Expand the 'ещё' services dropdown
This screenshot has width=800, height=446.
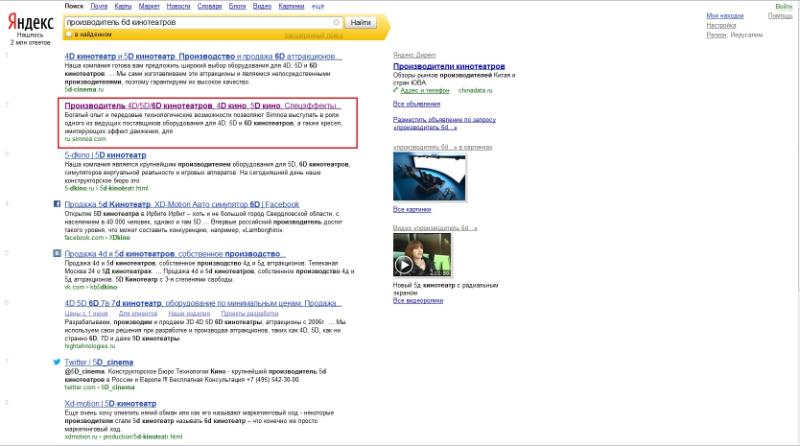[x=318, y=7]
